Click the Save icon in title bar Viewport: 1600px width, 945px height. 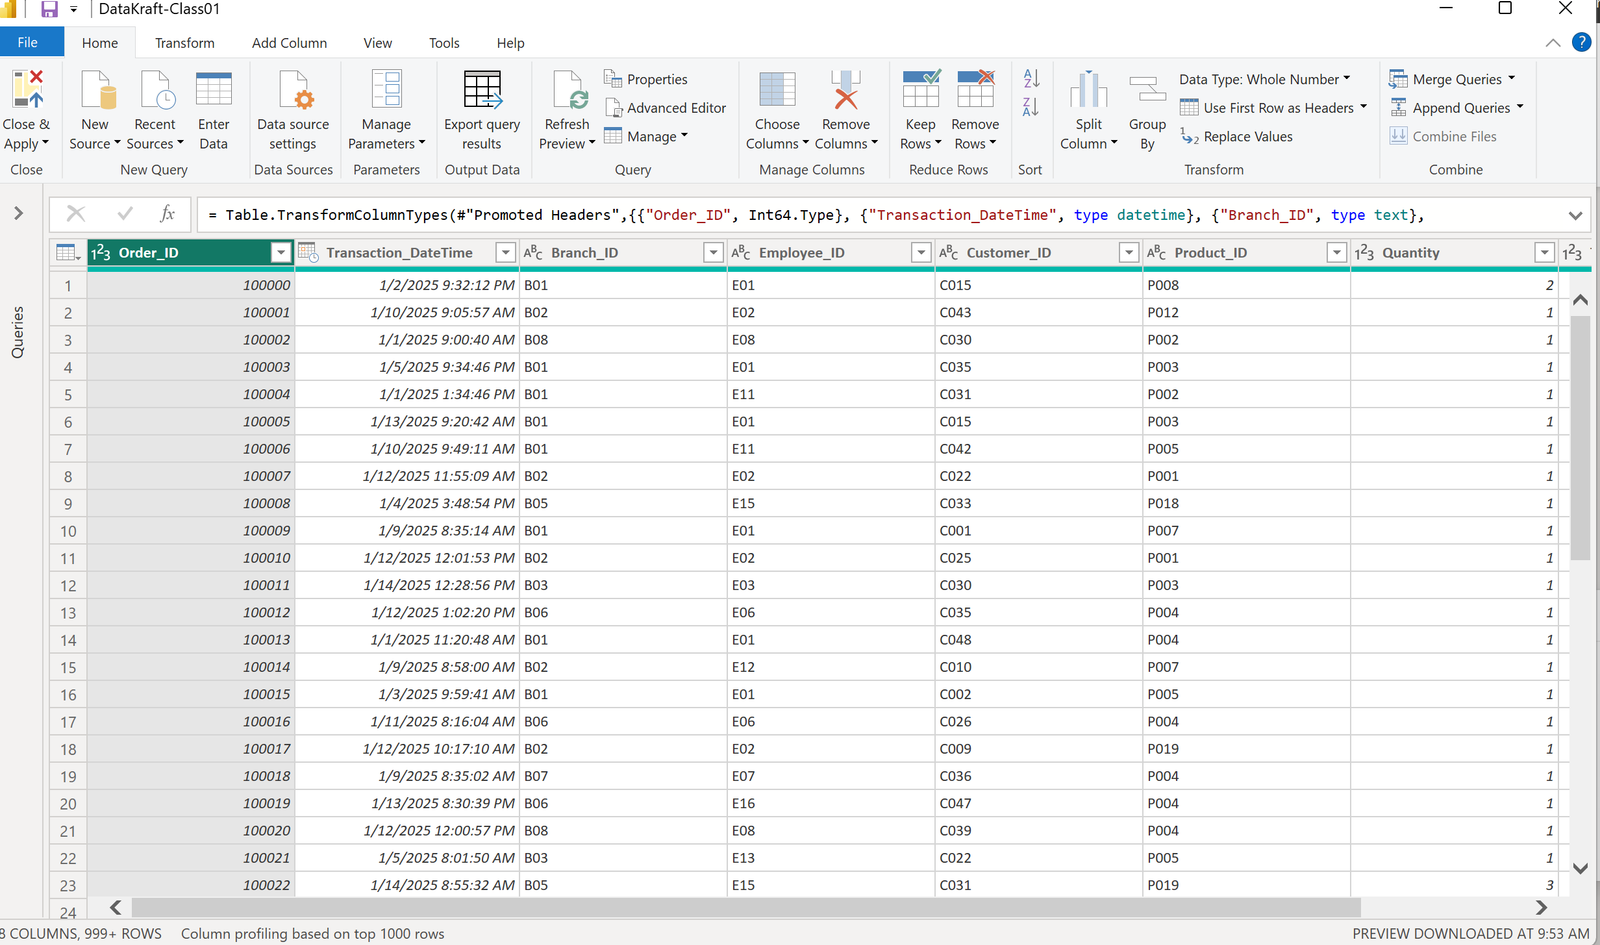[49, 9]
